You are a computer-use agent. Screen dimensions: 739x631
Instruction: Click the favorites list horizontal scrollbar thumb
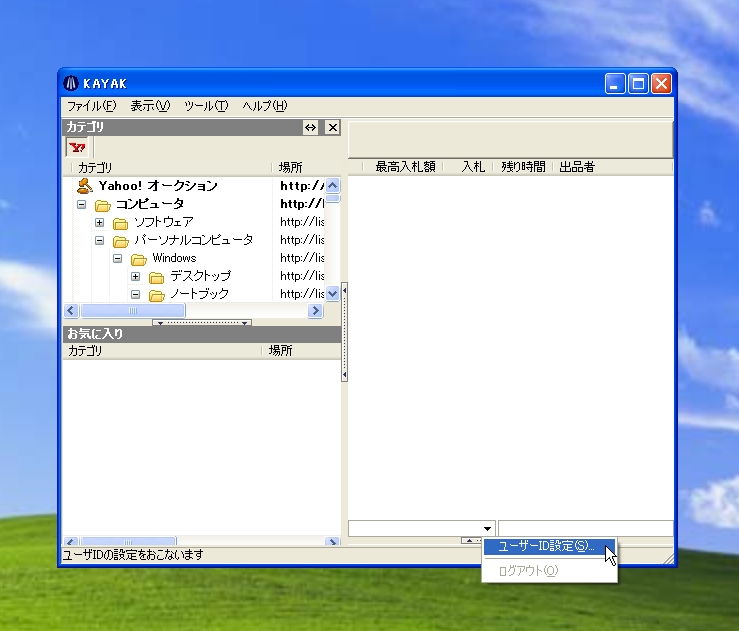[128, 541]
